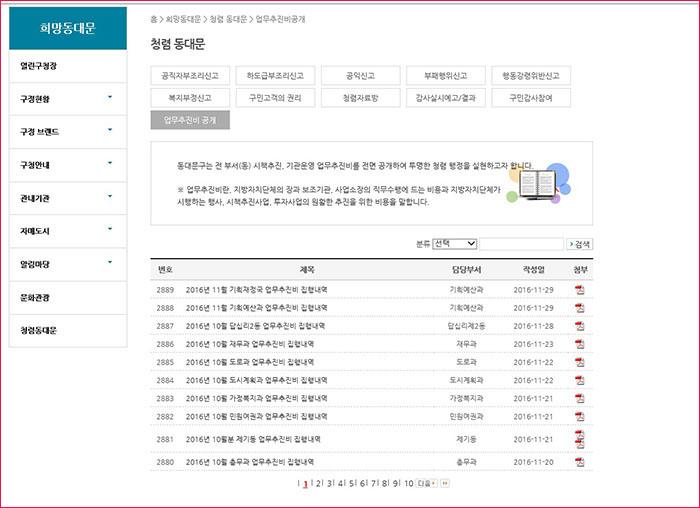The image size is (700, 508).
Task: Download PDF attachment for post 2888
Action: [580, 308]
